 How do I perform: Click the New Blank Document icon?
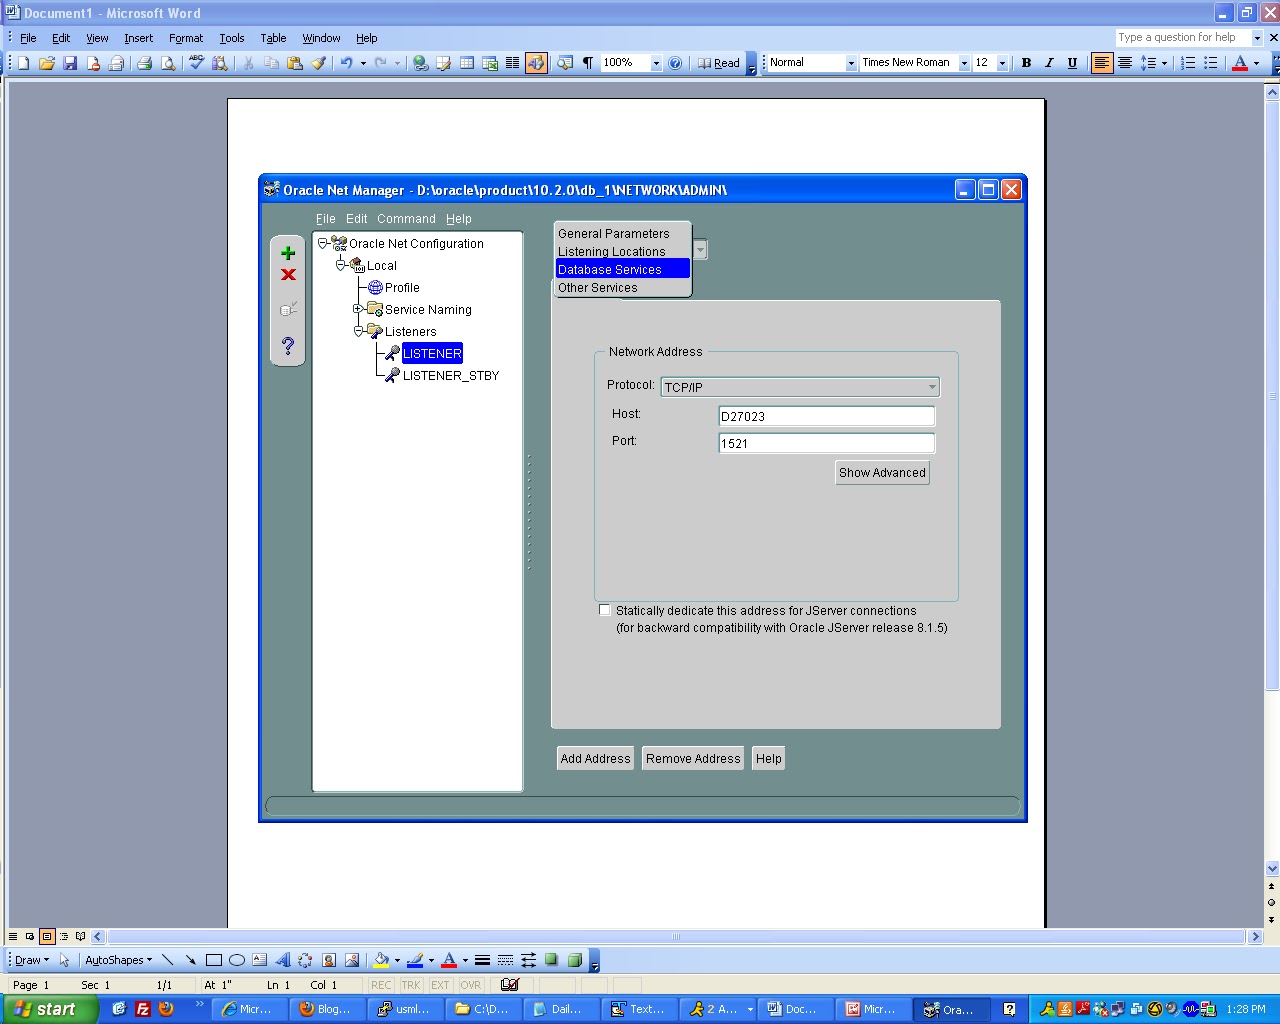(23, 63)
